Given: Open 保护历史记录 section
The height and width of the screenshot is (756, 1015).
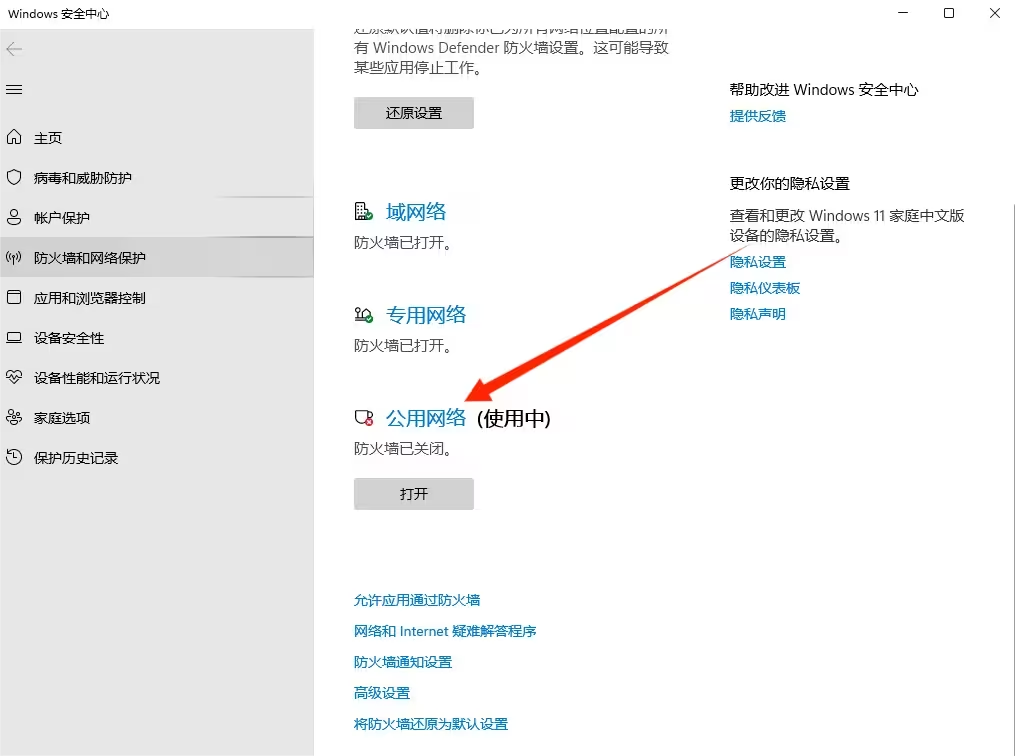Looking at the screenshot, I should (x=157, y=458).
